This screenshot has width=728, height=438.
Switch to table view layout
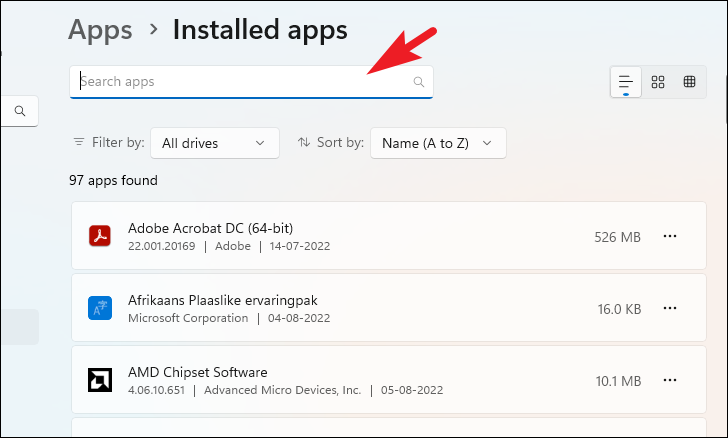(689, 82)
